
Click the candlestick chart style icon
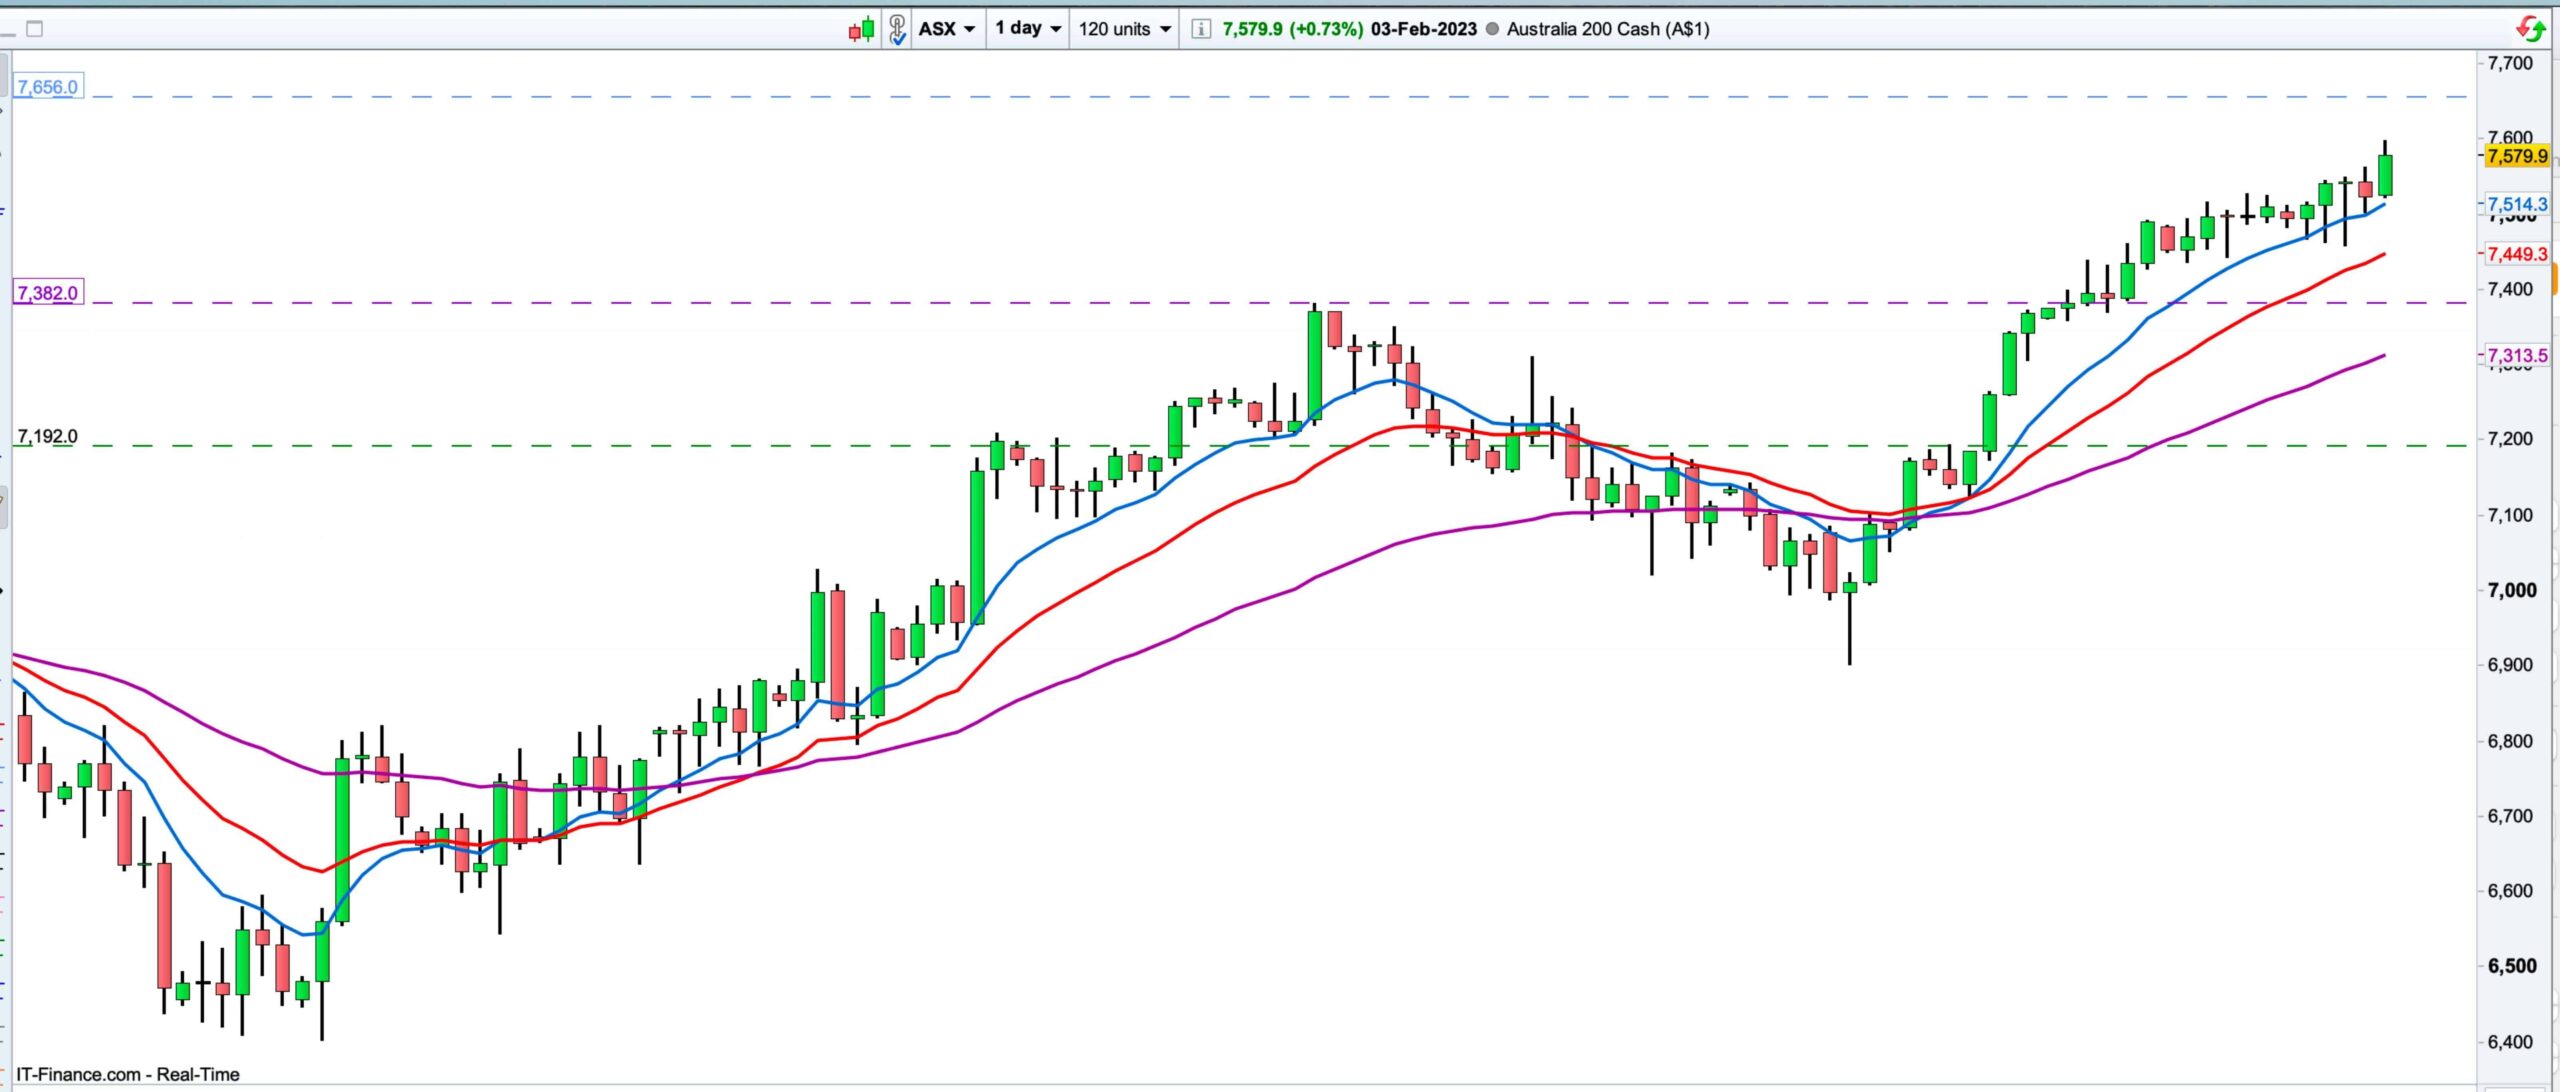[861, 29]
